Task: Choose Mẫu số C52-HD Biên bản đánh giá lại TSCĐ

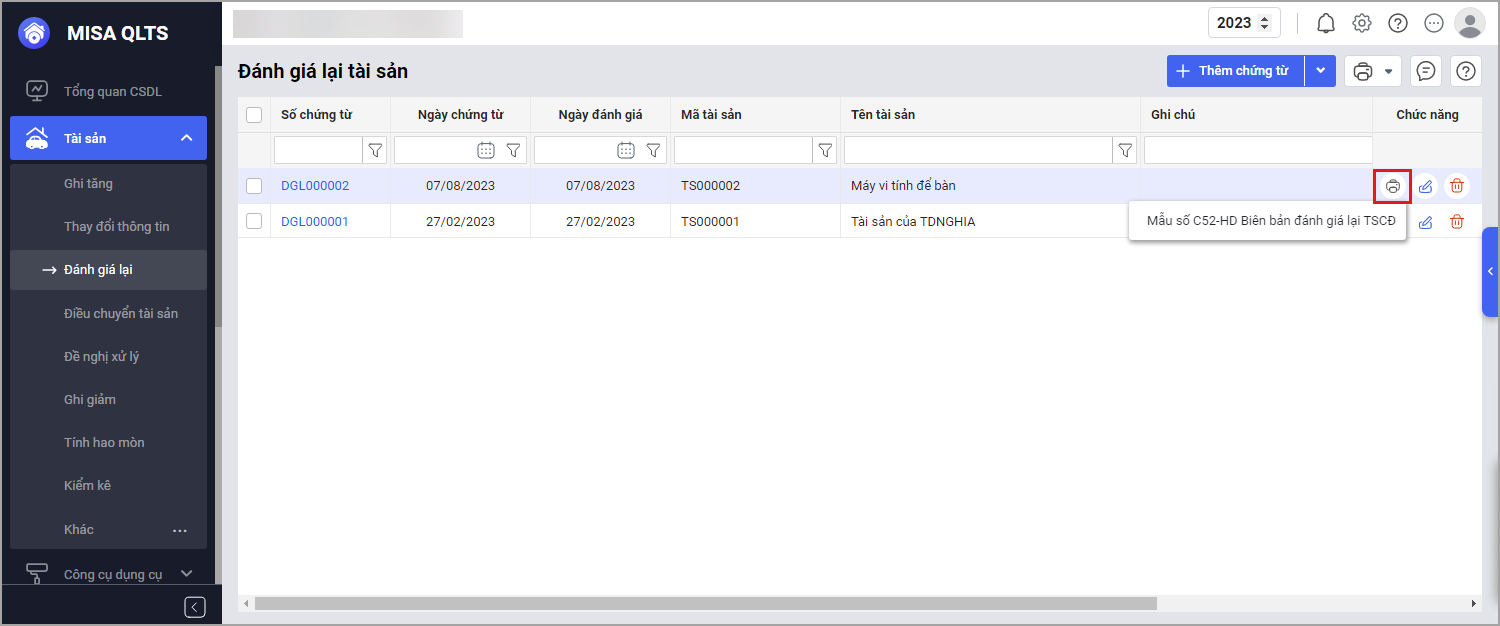Action: coord(1270,221)
